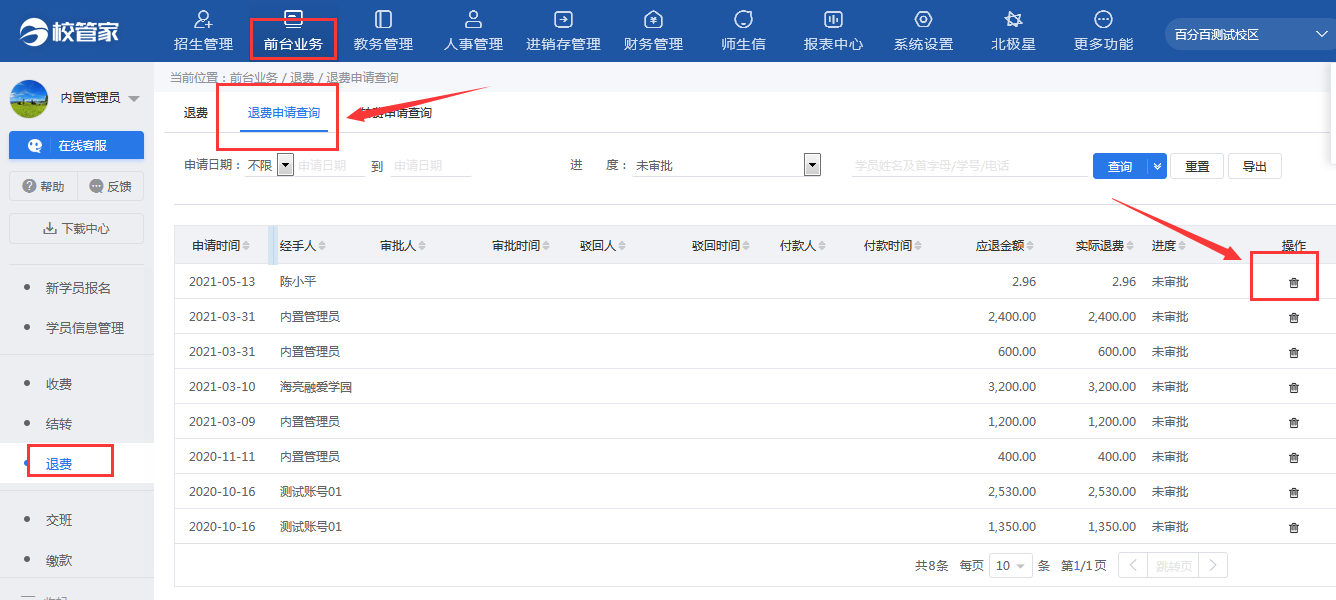
Task: Open 财务管理 module in top navigation
Action: click(x=653, y=31)
